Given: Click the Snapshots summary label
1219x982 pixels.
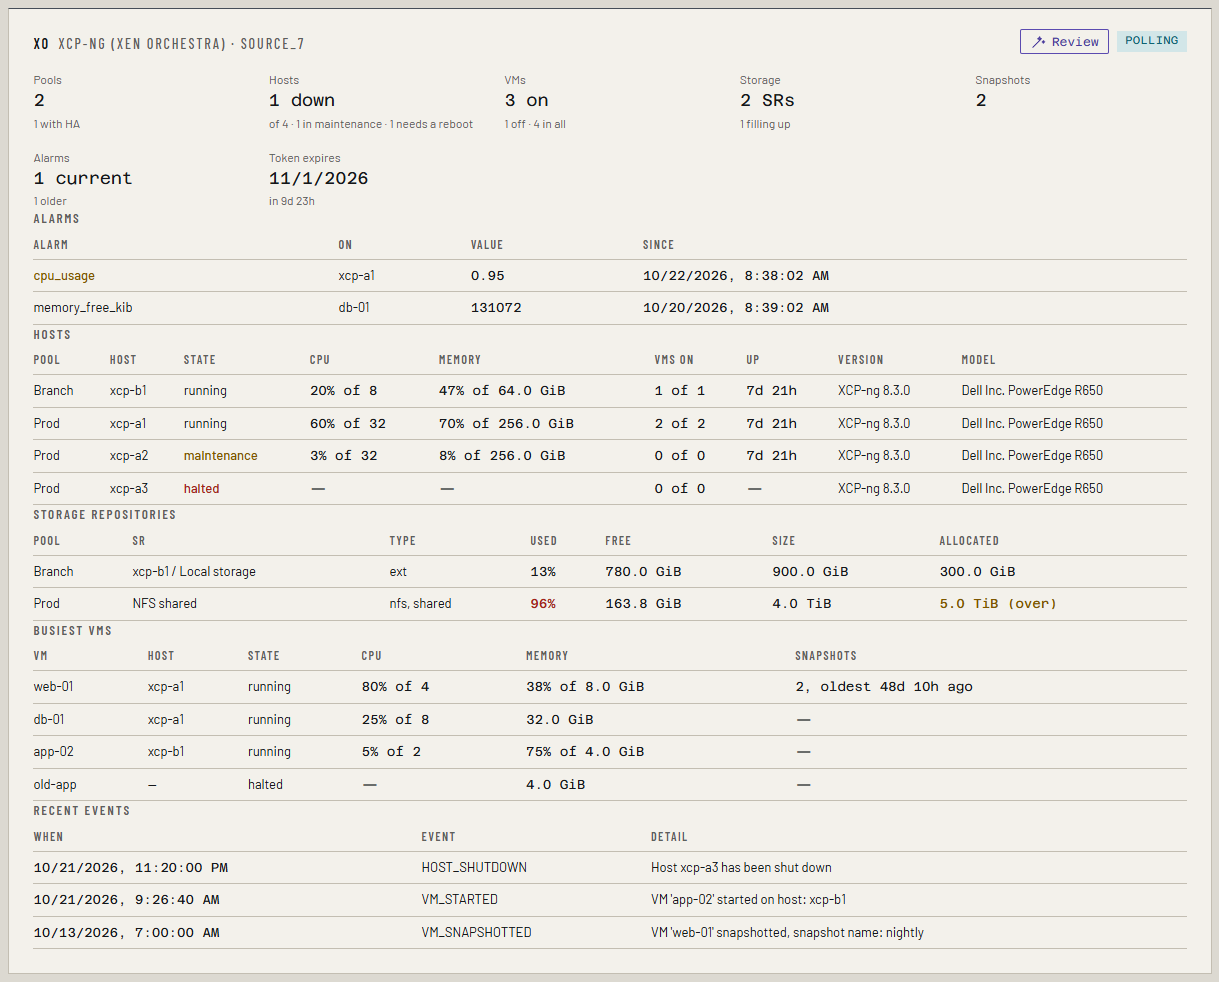Looking at the screenshot, I should point(1002,81).
